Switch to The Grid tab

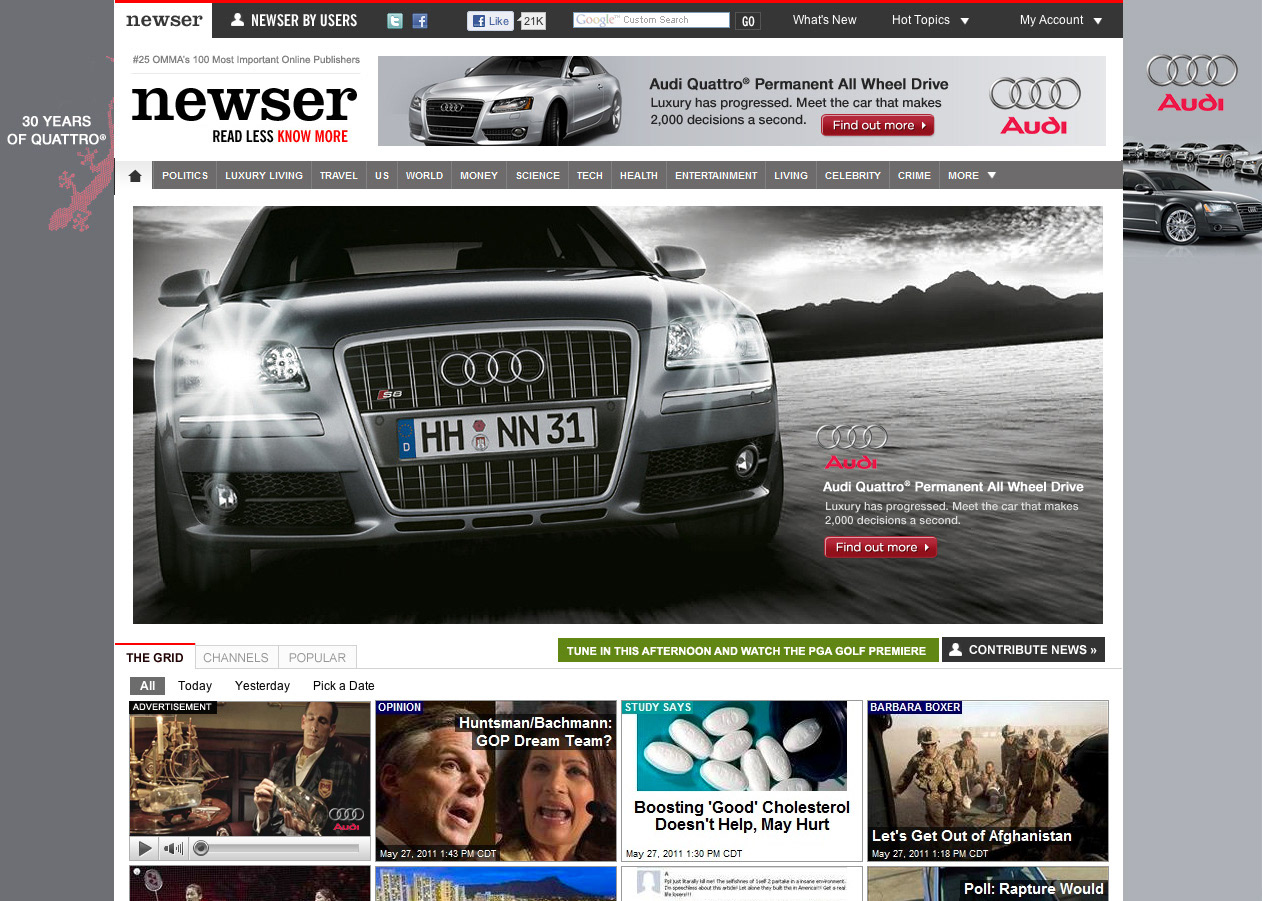point(155,657)
